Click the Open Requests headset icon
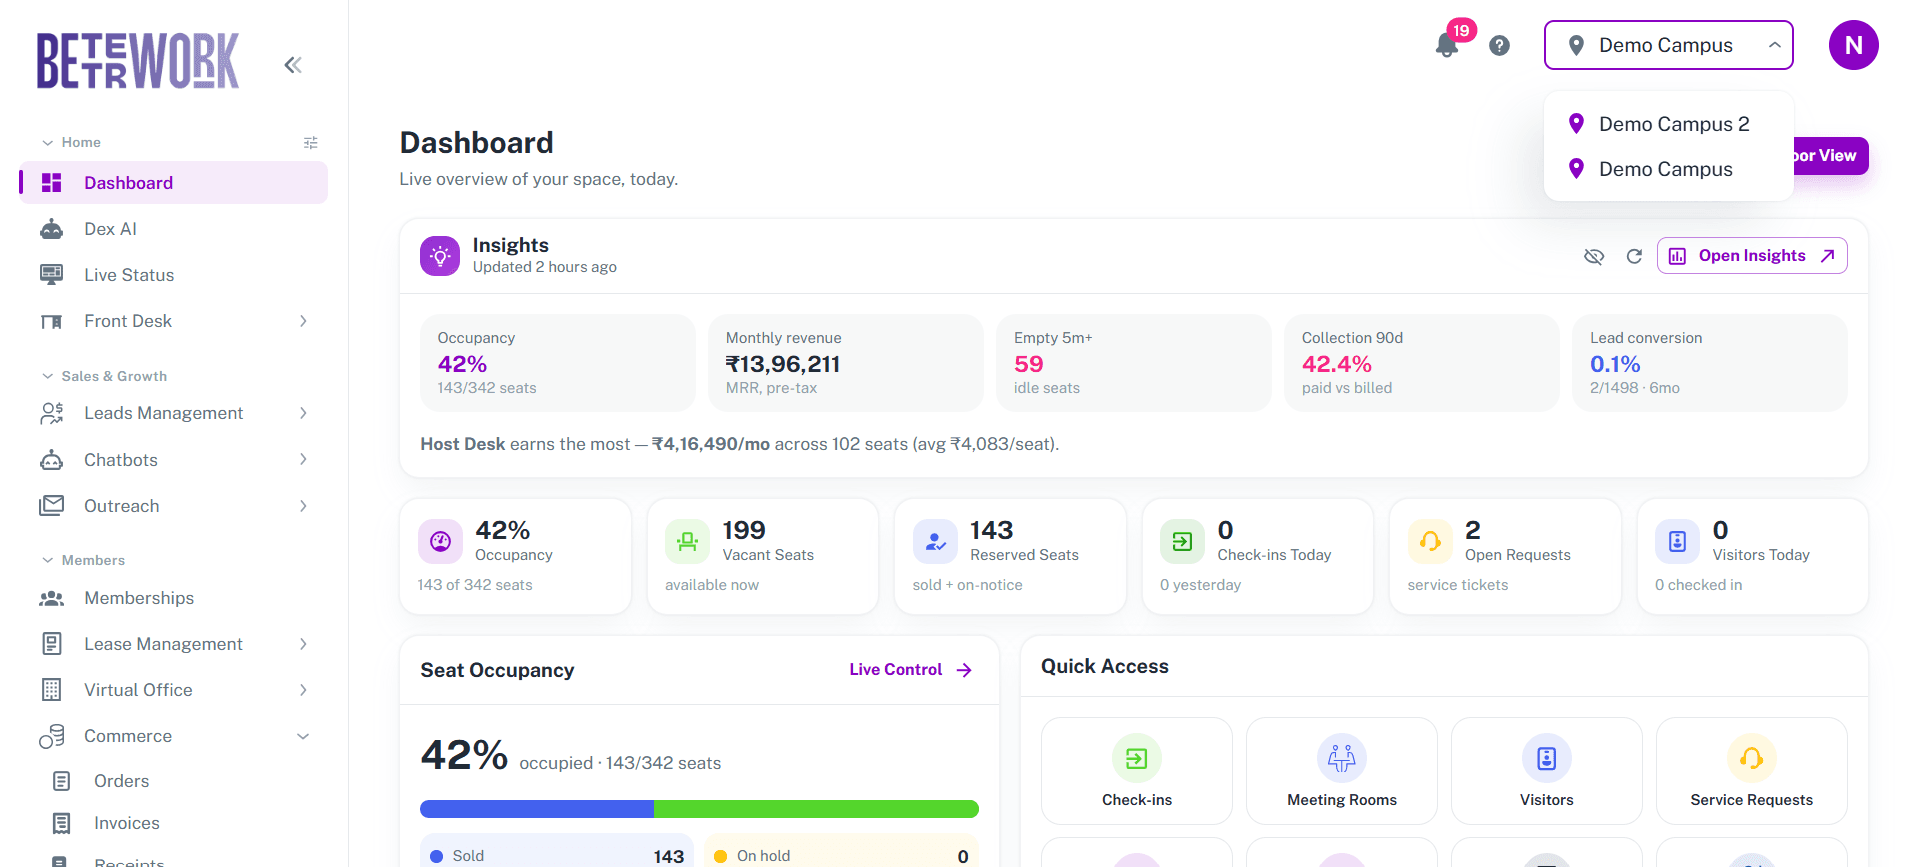The height and width of the screenshot is (867, 1917). [1430, 542]
